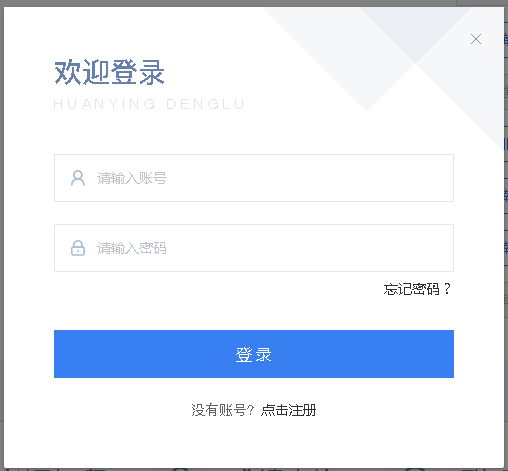Focus the 请输入账号 account input field
The height and width of the screenshot is (471, 508).
click(254, 178)
